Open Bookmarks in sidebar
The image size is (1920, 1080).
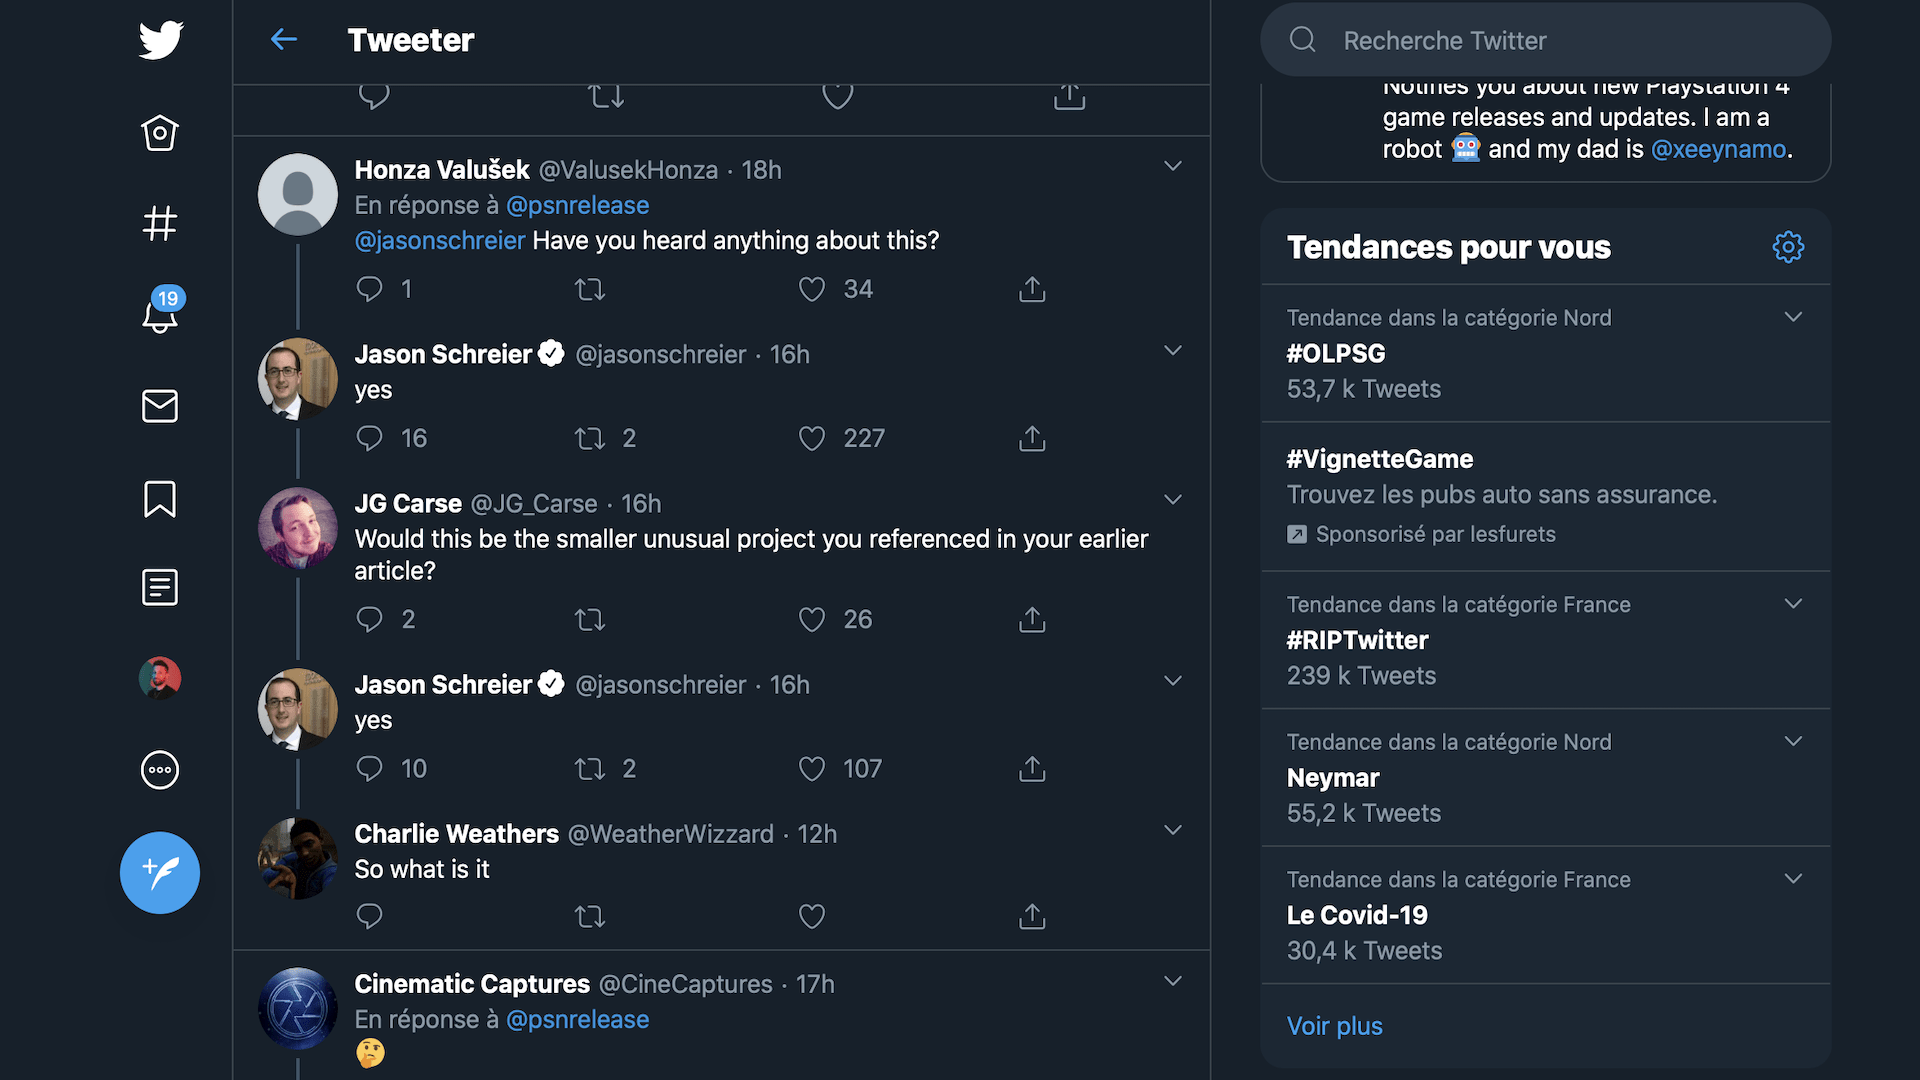point(160,498)
